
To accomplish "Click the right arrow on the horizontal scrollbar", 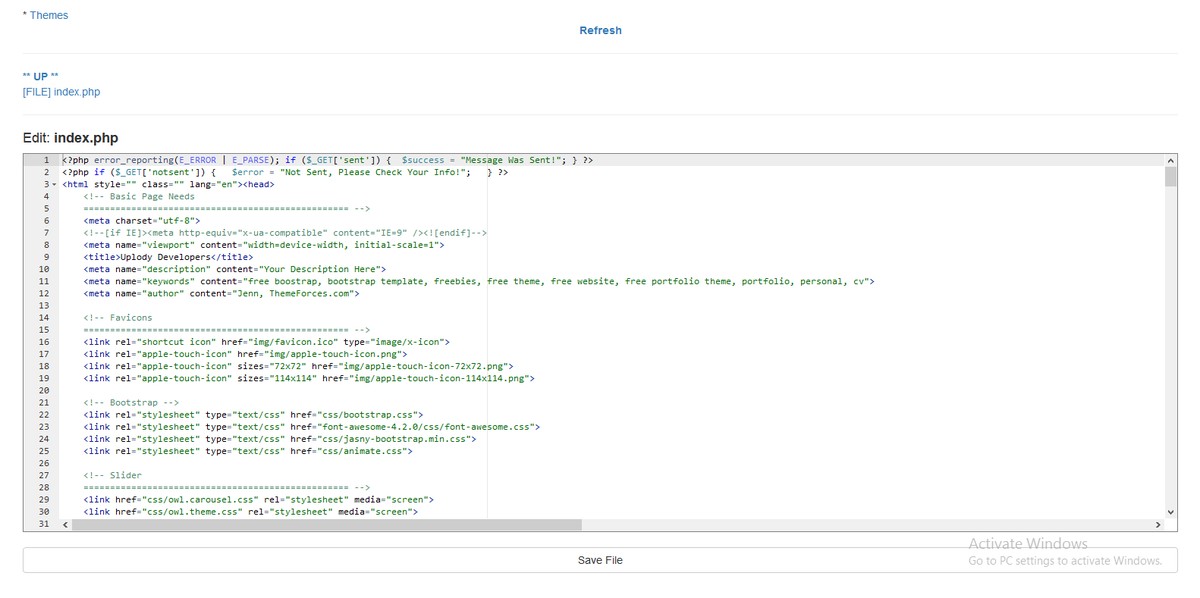I will click(x=1159, y=523).
